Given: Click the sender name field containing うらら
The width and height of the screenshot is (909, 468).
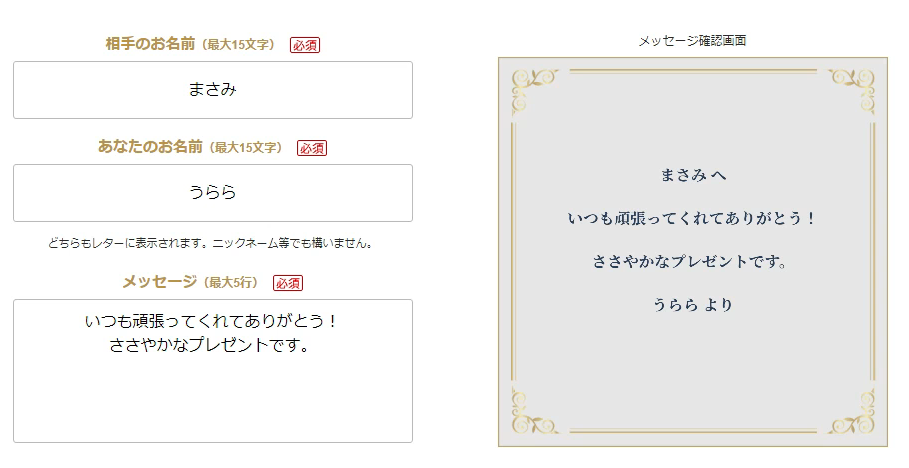Looking at the screenshot, I should click(x=213, y=193).
